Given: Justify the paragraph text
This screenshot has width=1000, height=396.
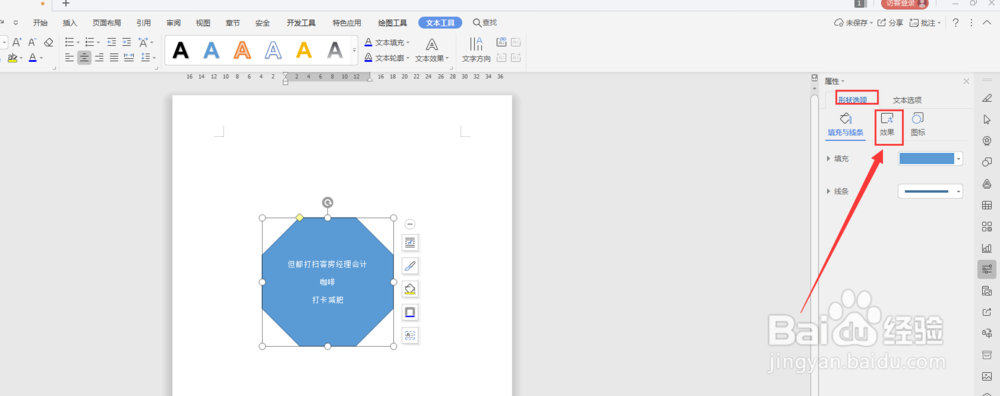Looking at the screenshot, I should pyautogui.click(x=114, y=58).
